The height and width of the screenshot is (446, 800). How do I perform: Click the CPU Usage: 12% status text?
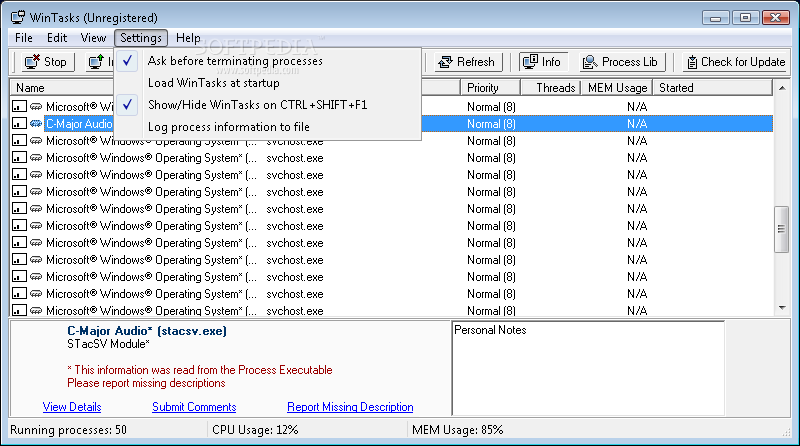(x=255, y=430)
